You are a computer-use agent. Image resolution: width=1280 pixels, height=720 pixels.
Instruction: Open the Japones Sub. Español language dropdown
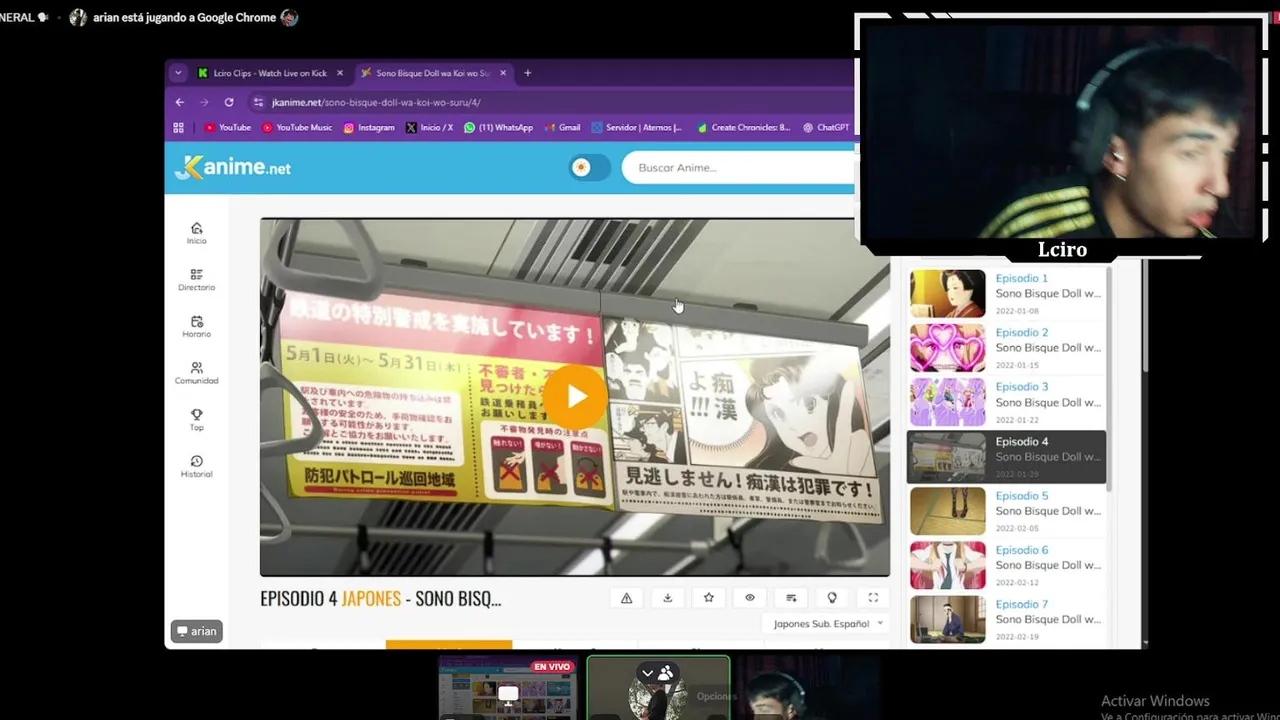pos(828,623)
